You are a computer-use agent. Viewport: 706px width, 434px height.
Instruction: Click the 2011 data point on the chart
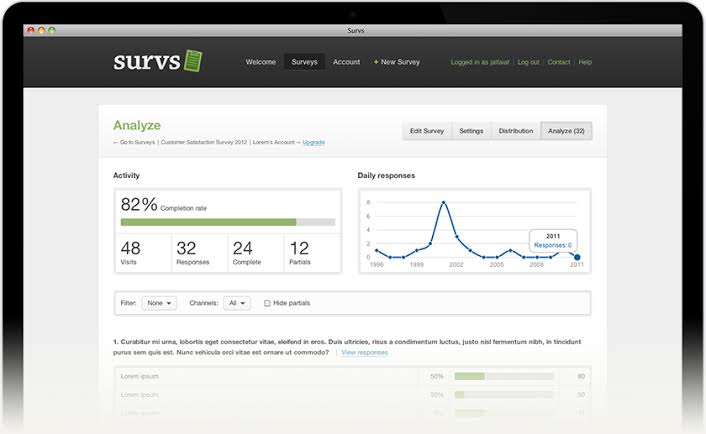coord(577,257)
